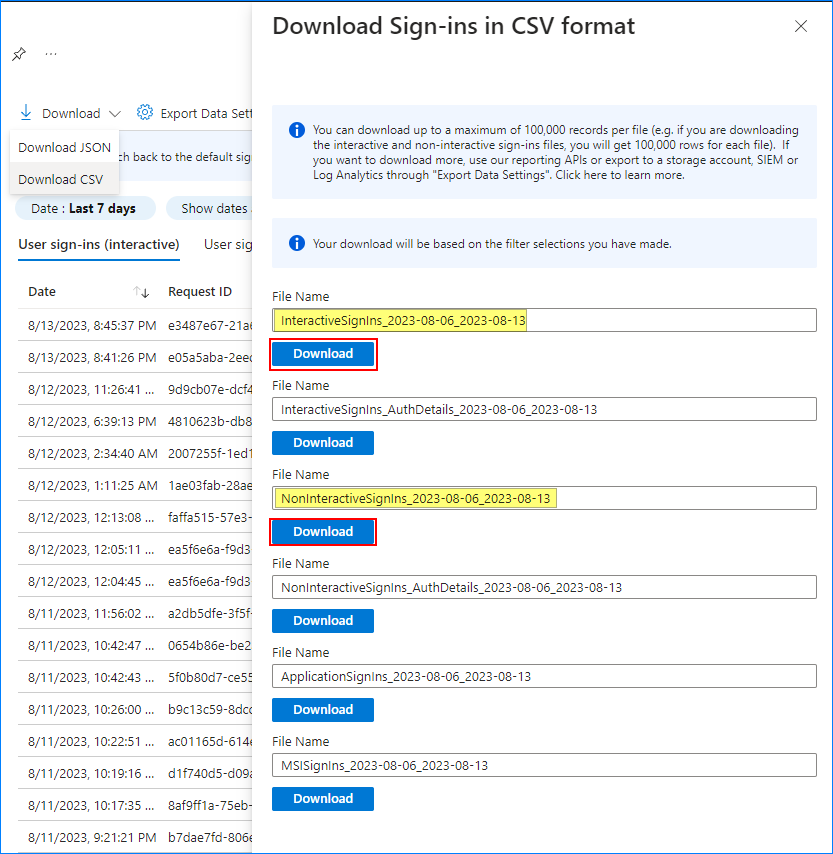Expand the Download dropdown chevron
The image size is (833, 854).
(x=115, y=114)
